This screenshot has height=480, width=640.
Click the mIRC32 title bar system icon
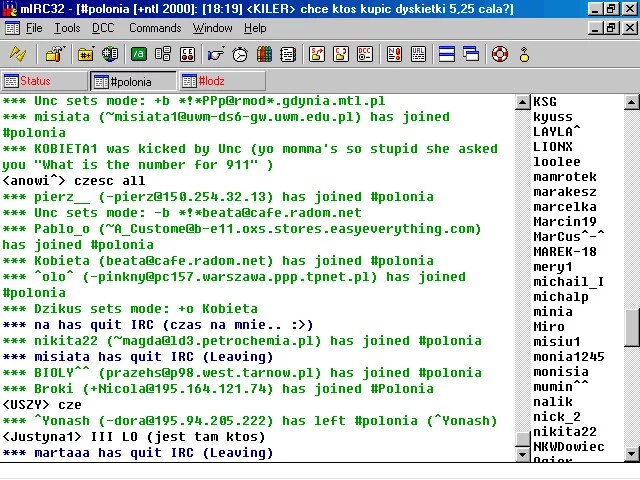[10, 9]
